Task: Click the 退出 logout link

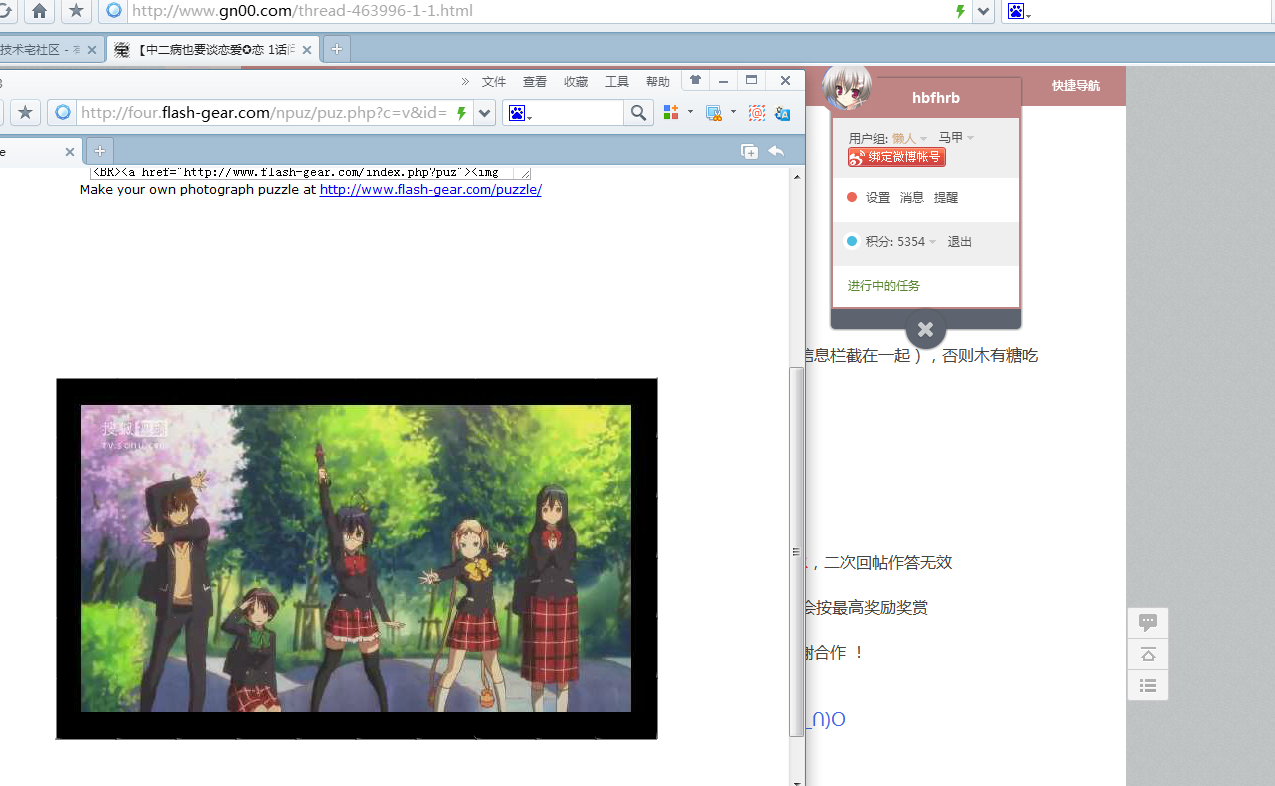Action: pos(960,242)
